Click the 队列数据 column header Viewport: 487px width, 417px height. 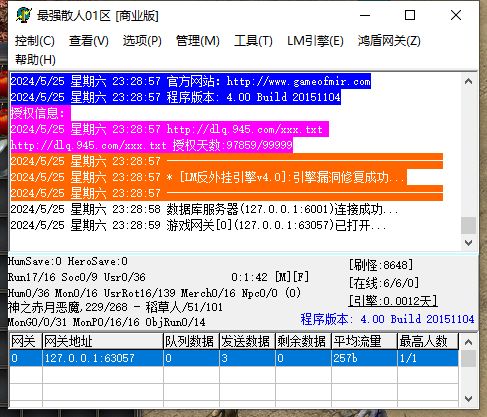point(191,341)
